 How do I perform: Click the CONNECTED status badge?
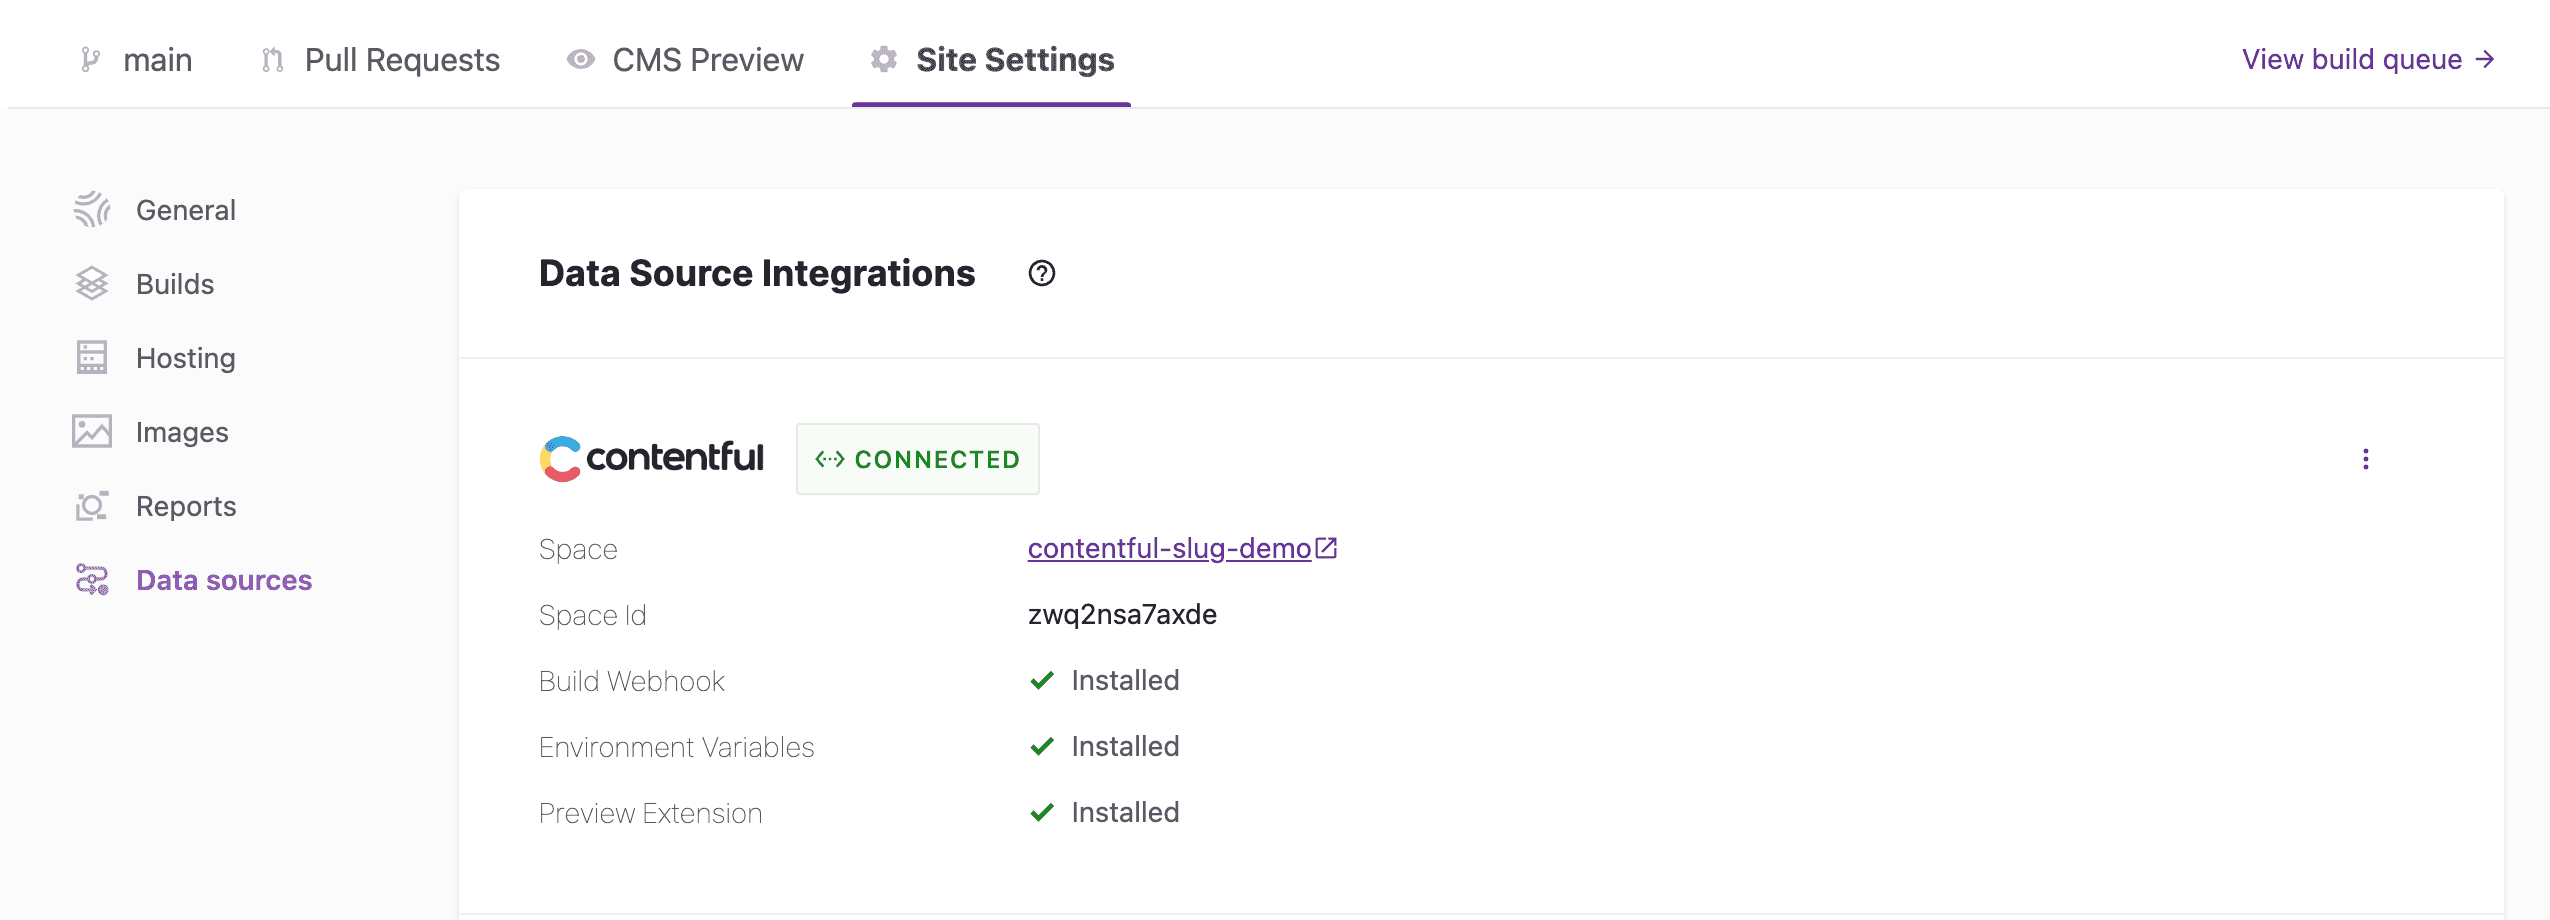coord(917,459)
